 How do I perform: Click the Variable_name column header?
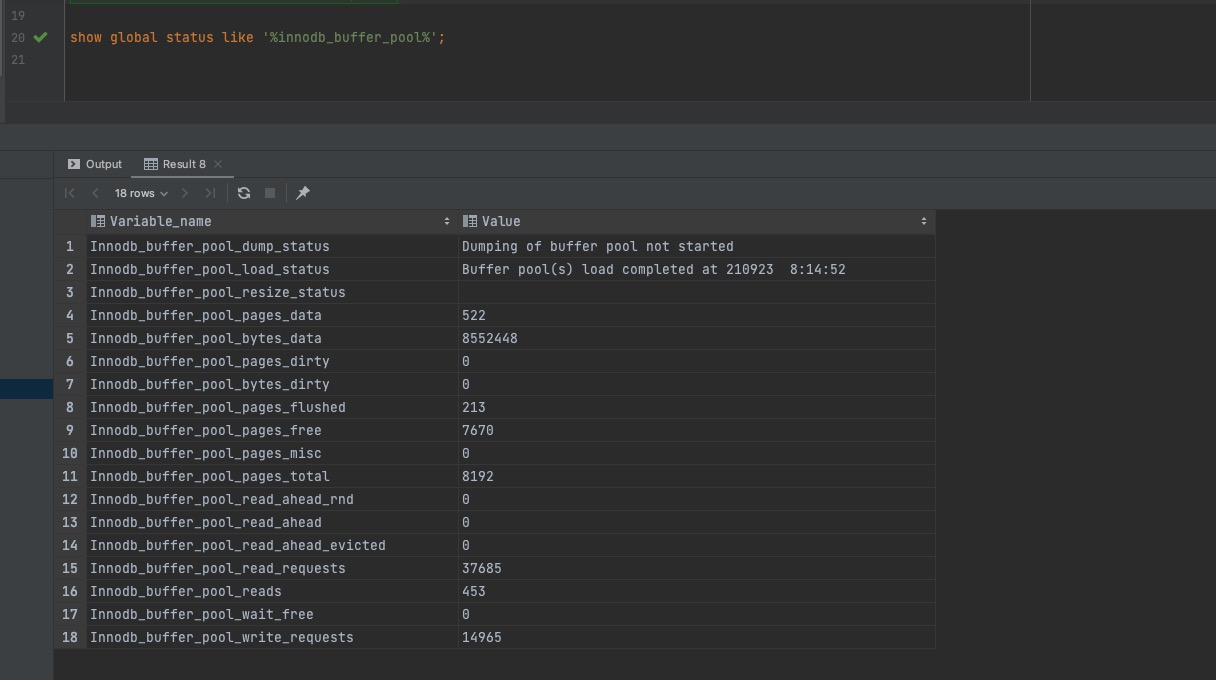point(160,221)
